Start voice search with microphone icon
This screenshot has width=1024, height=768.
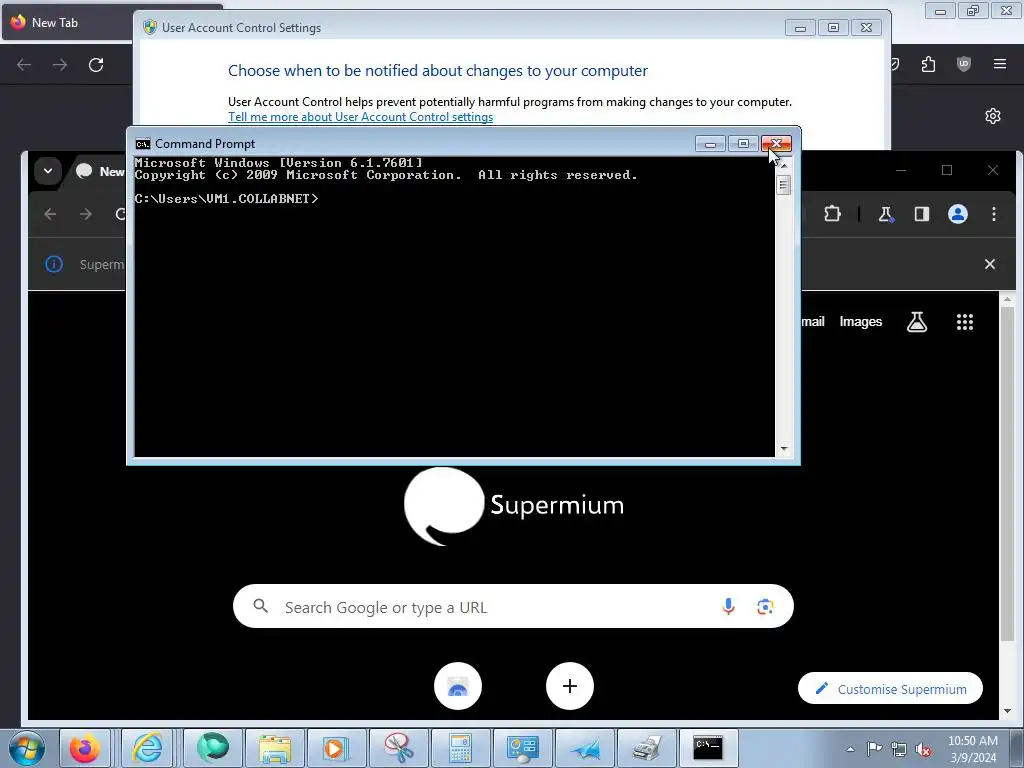pos(729,607)
